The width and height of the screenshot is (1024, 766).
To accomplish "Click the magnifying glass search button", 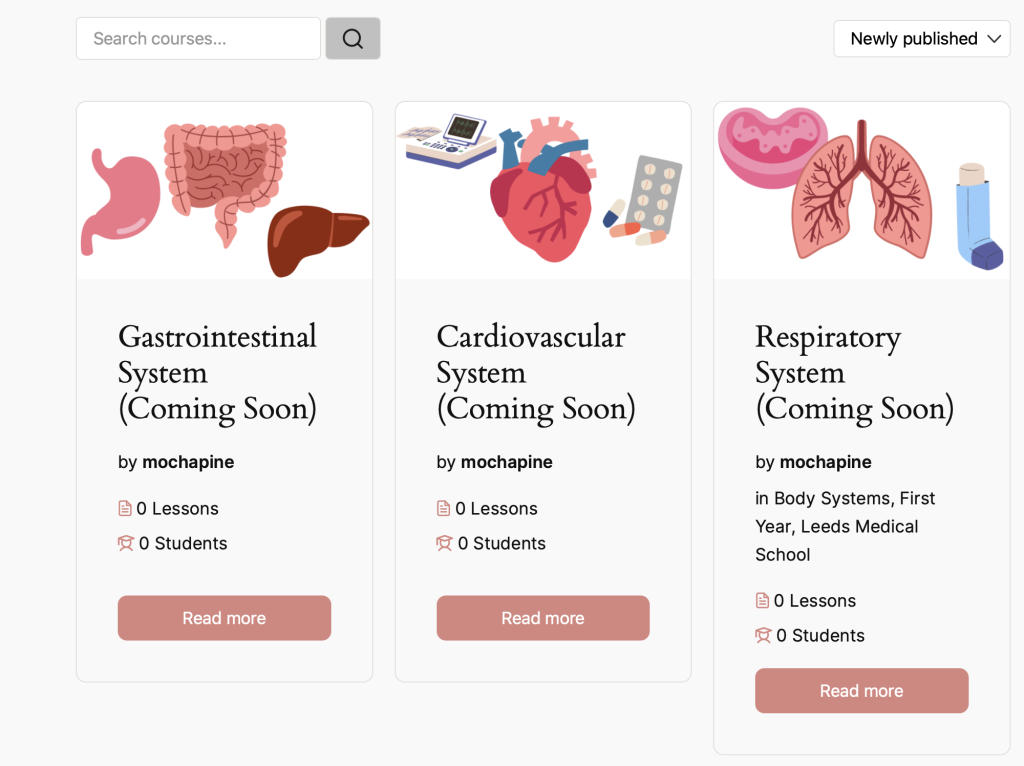I will (x=353, y=39).
